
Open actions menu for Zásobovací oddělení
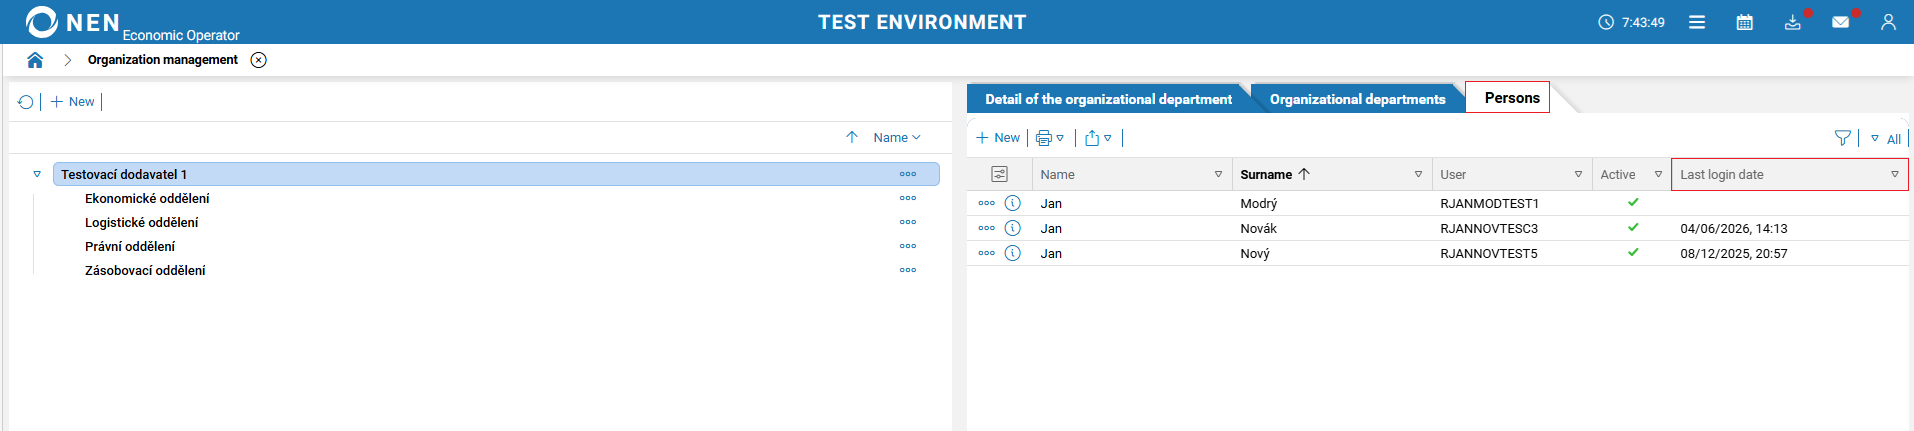pyautogui.click(x=908, y=270)
